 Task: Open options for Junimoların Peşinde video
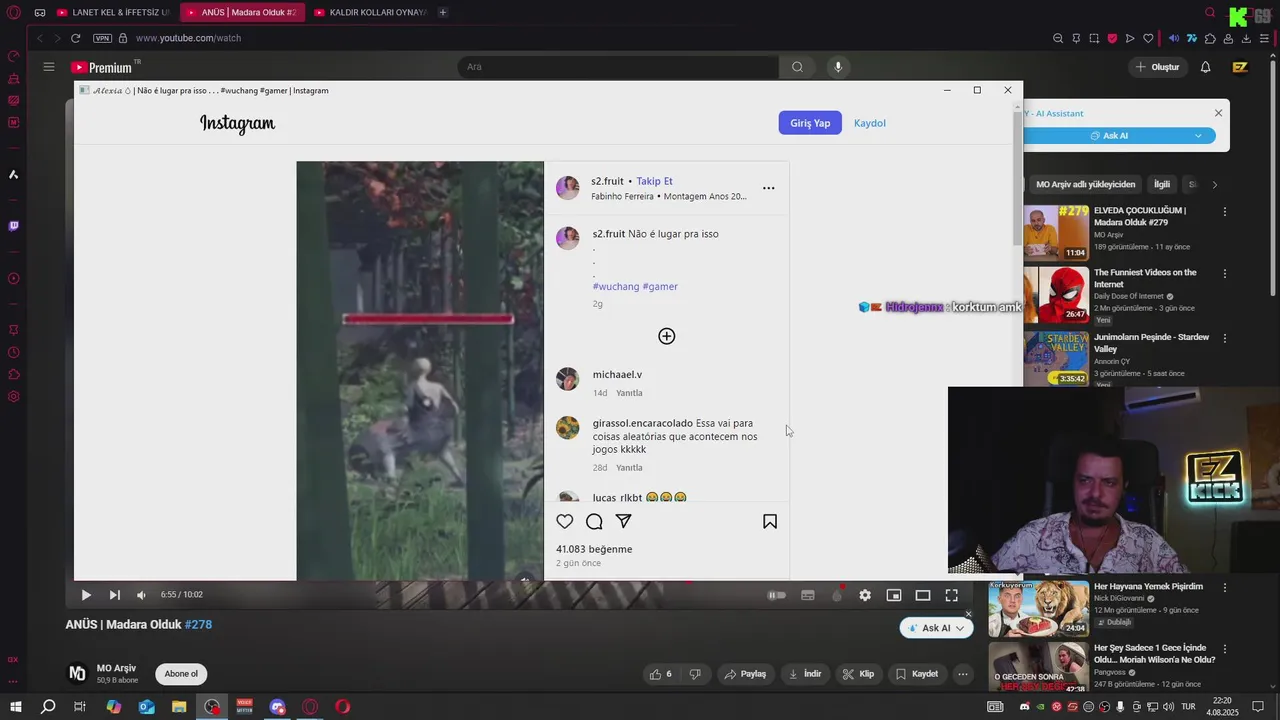coord(1225,339)
